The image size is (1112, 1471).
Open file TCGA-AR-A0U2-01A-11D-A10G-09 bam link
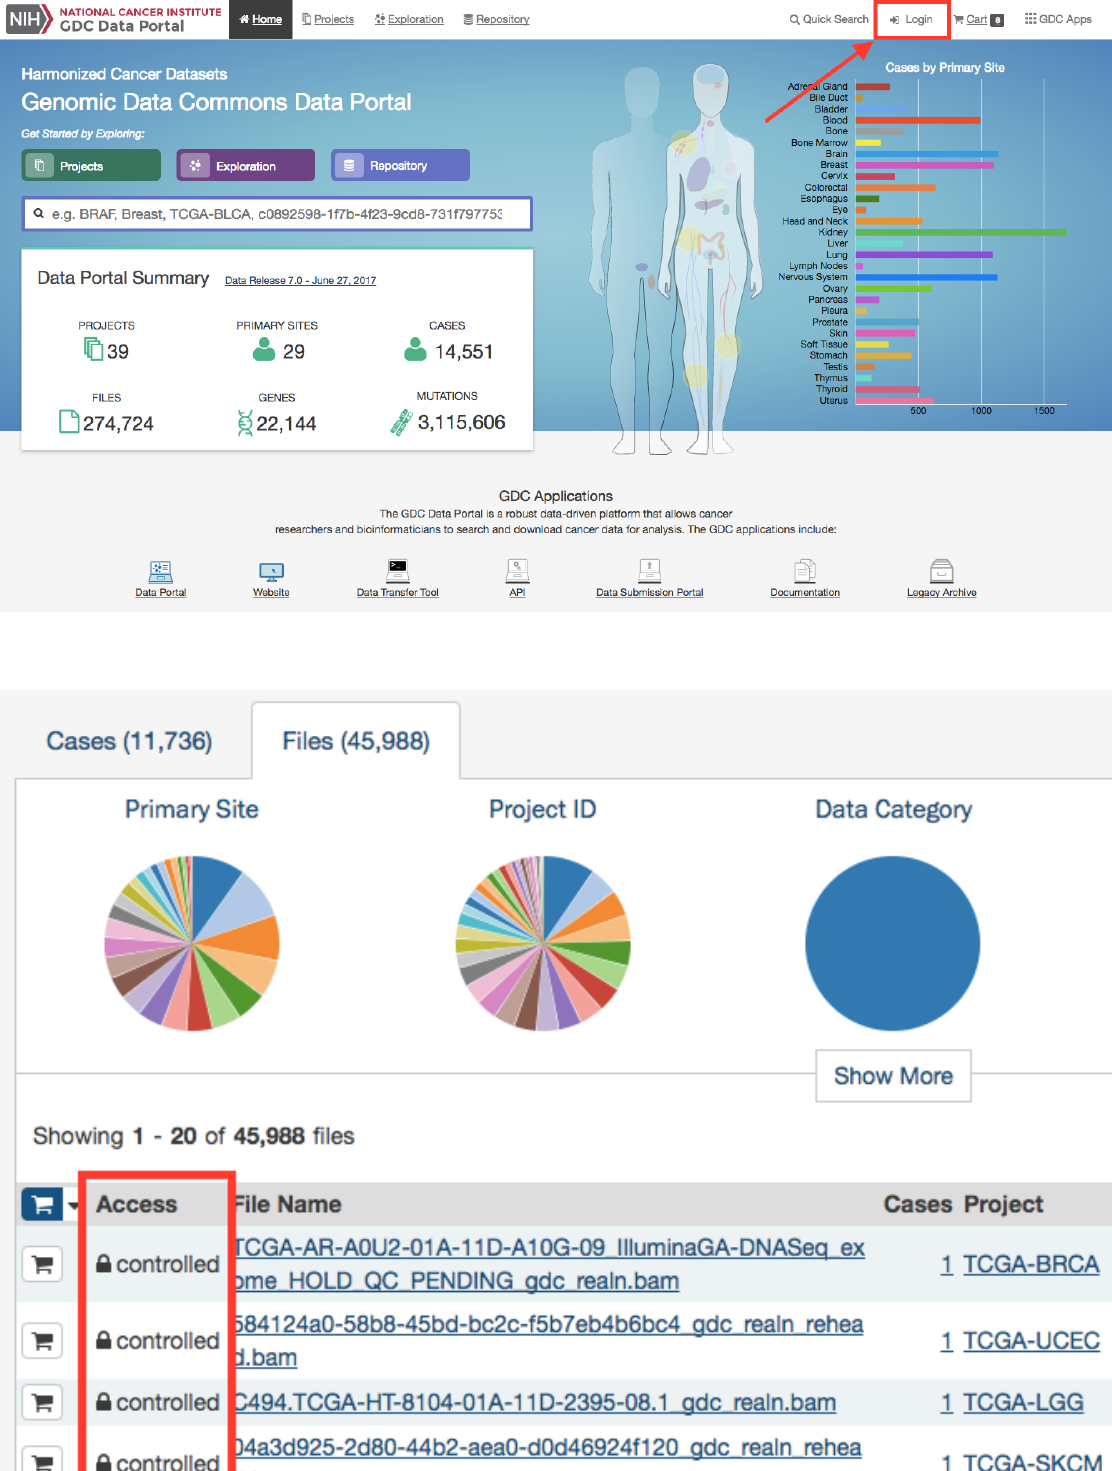tap(550, 1264)
